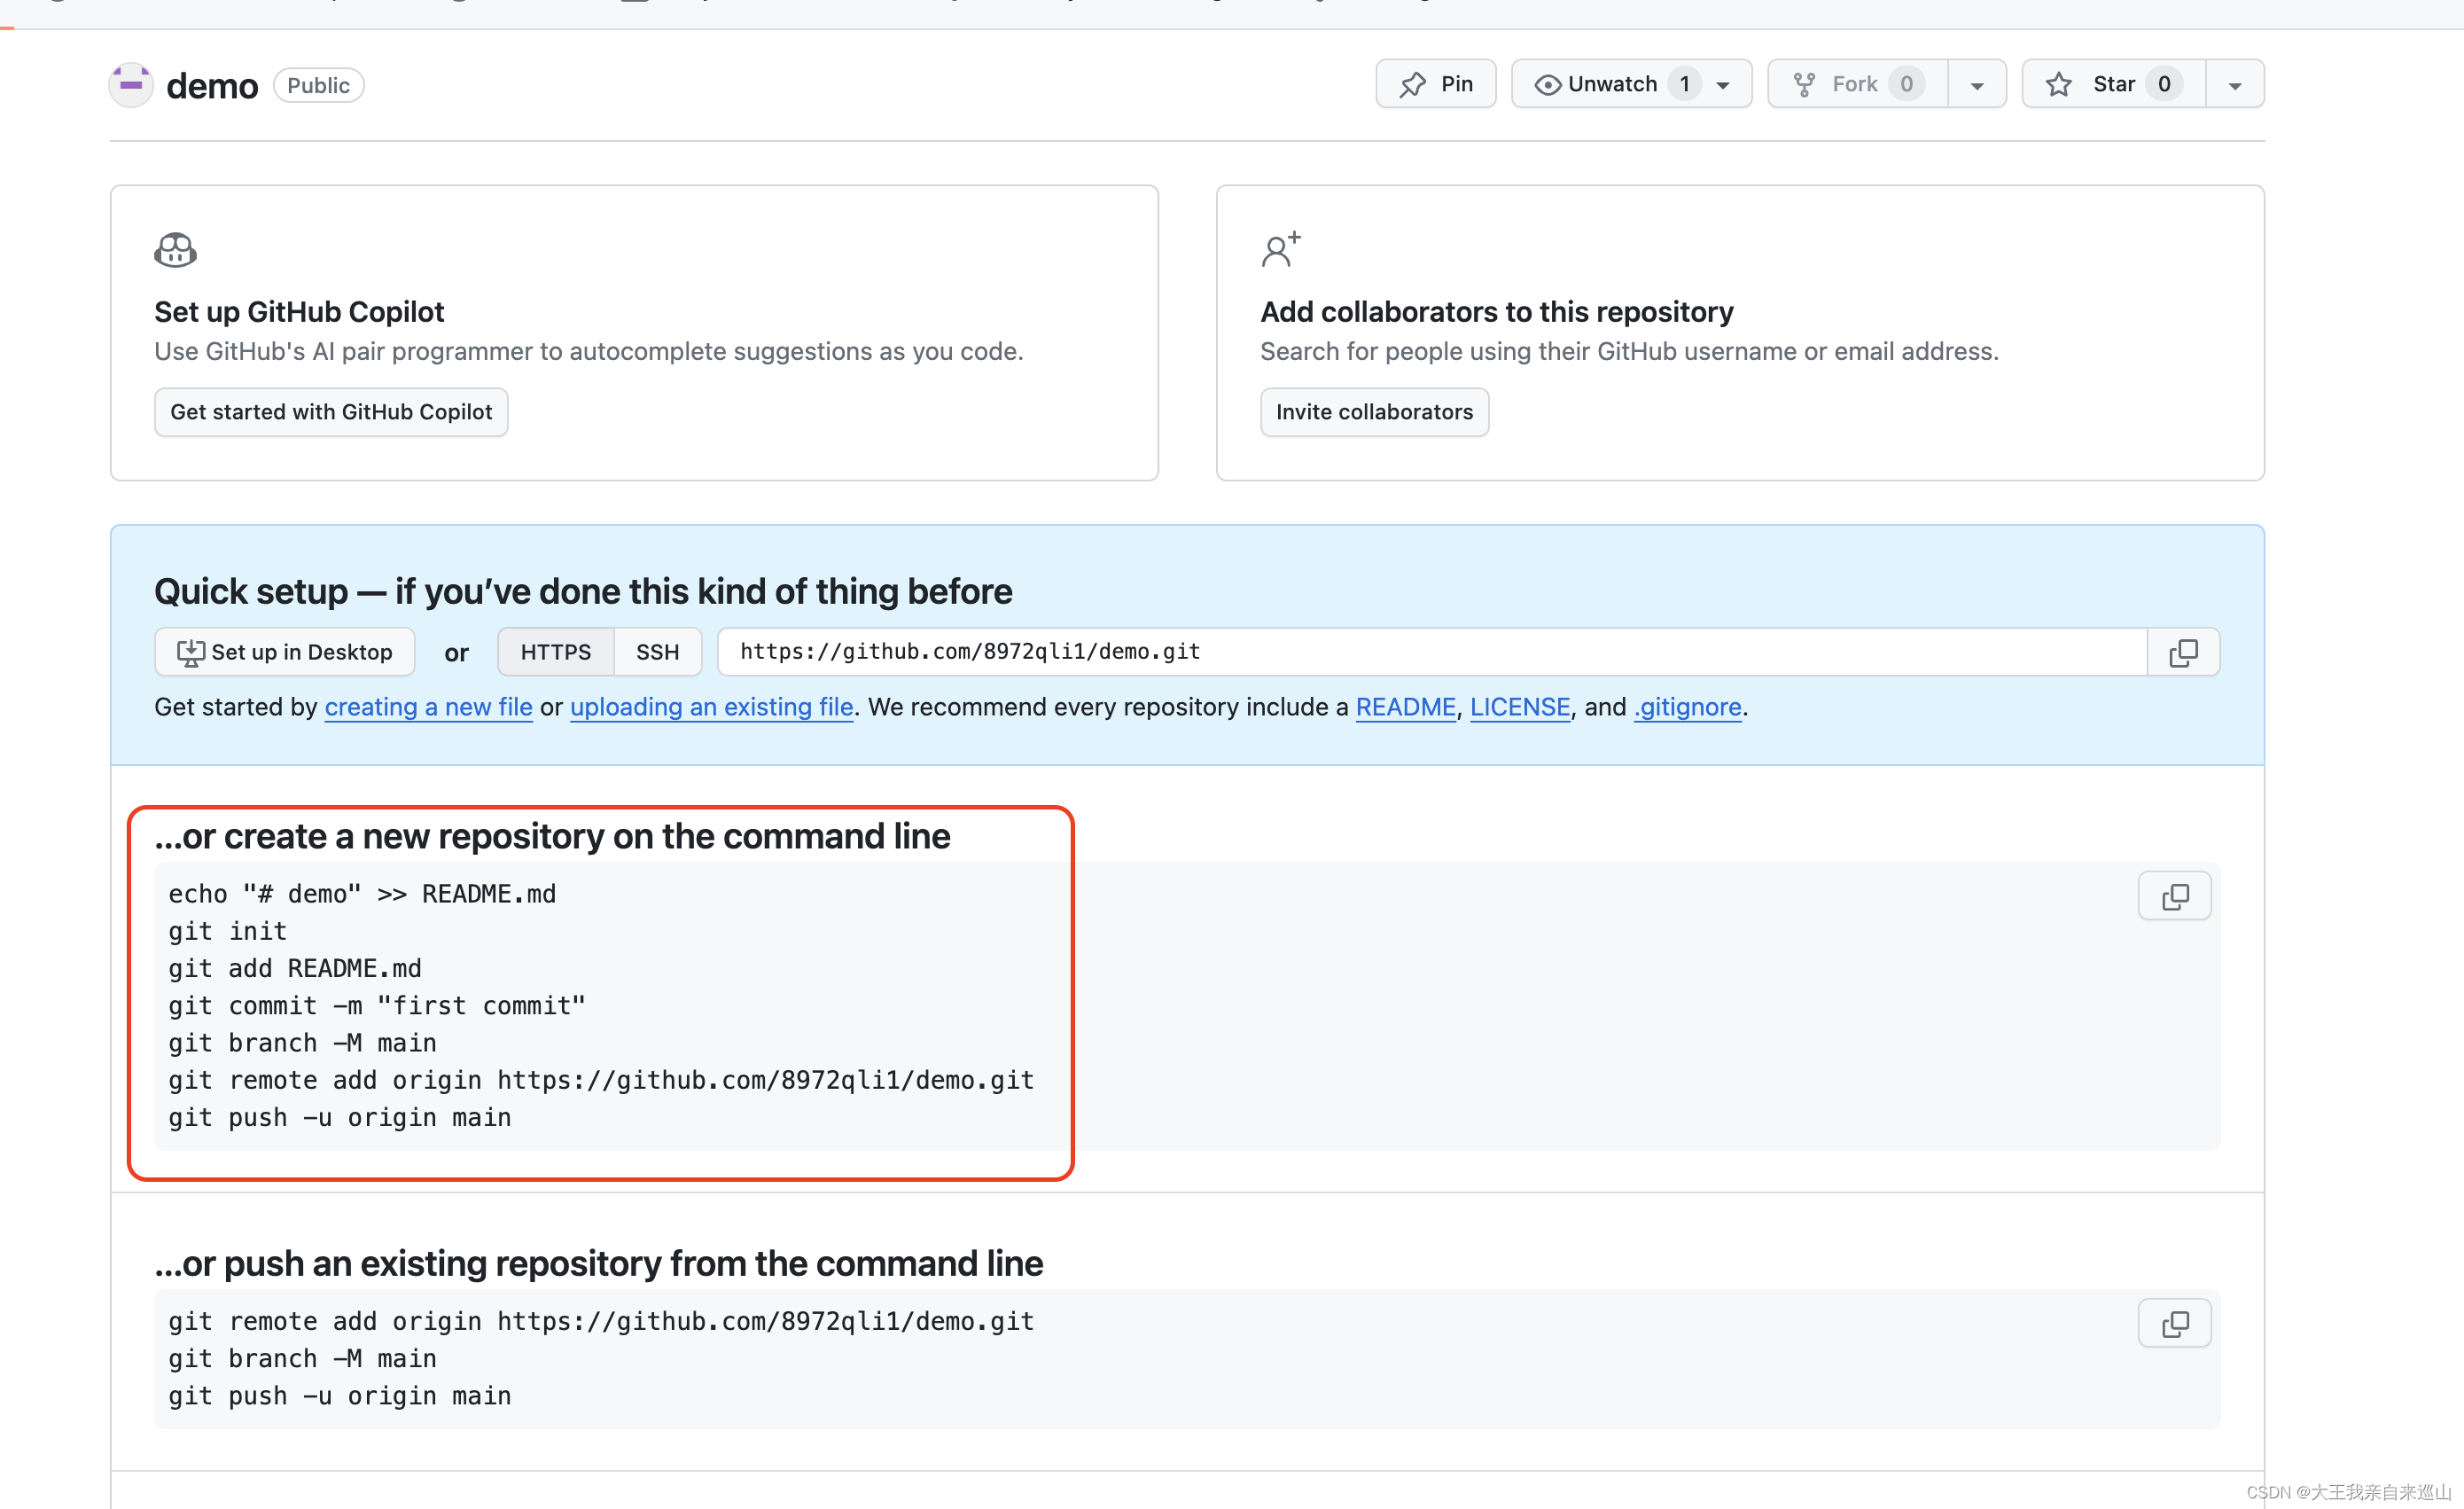Open the Unwatch notification options dropdown arrow
Viewport: 2464px width, 1509px height.
click(1723, 85)
